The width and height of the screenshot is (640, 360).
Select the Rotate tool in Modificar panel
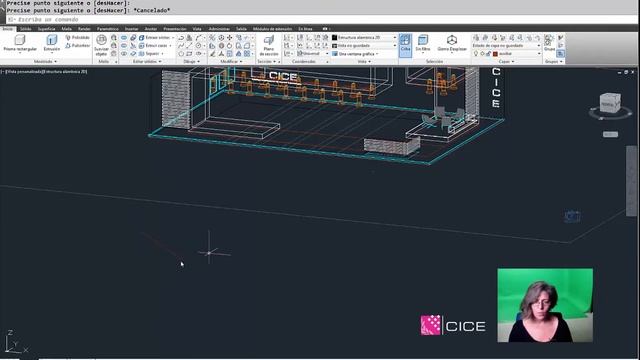point(230,46)
